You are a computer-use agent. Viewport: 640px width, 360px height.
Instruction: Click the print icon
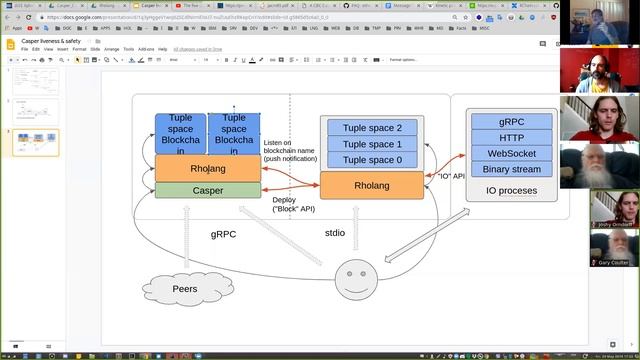pos(42,60)
